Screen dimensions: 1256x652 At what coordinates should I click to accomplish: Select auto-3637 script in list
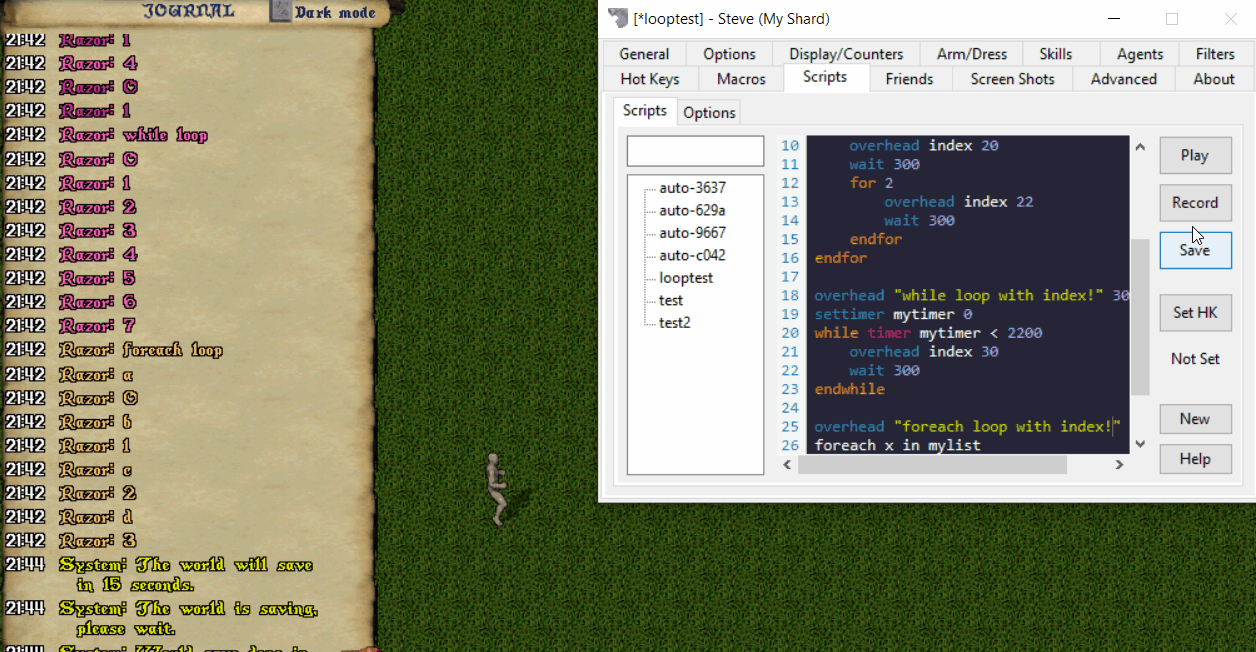coord(692,187)
